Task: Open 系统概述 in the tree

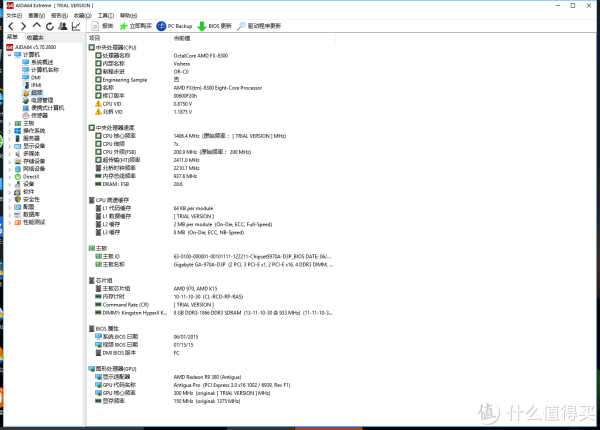Action: point(38,62)
